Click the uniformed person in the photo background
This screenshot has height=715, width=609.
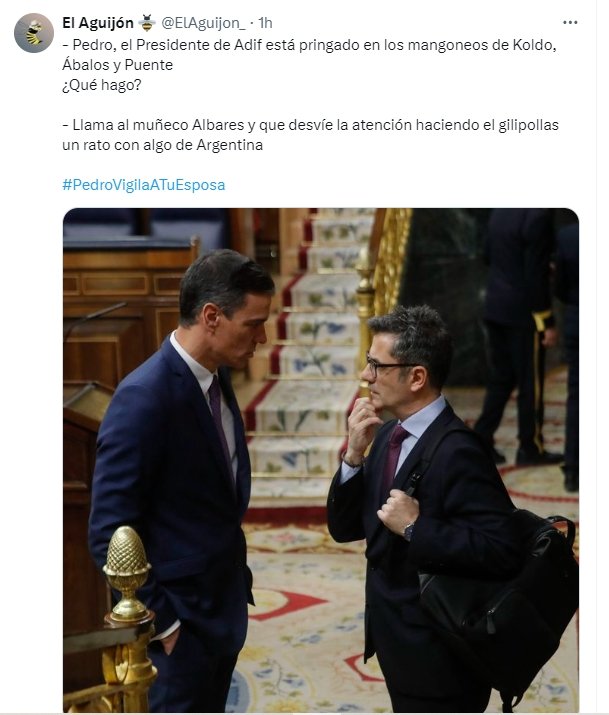click(517, 337)
